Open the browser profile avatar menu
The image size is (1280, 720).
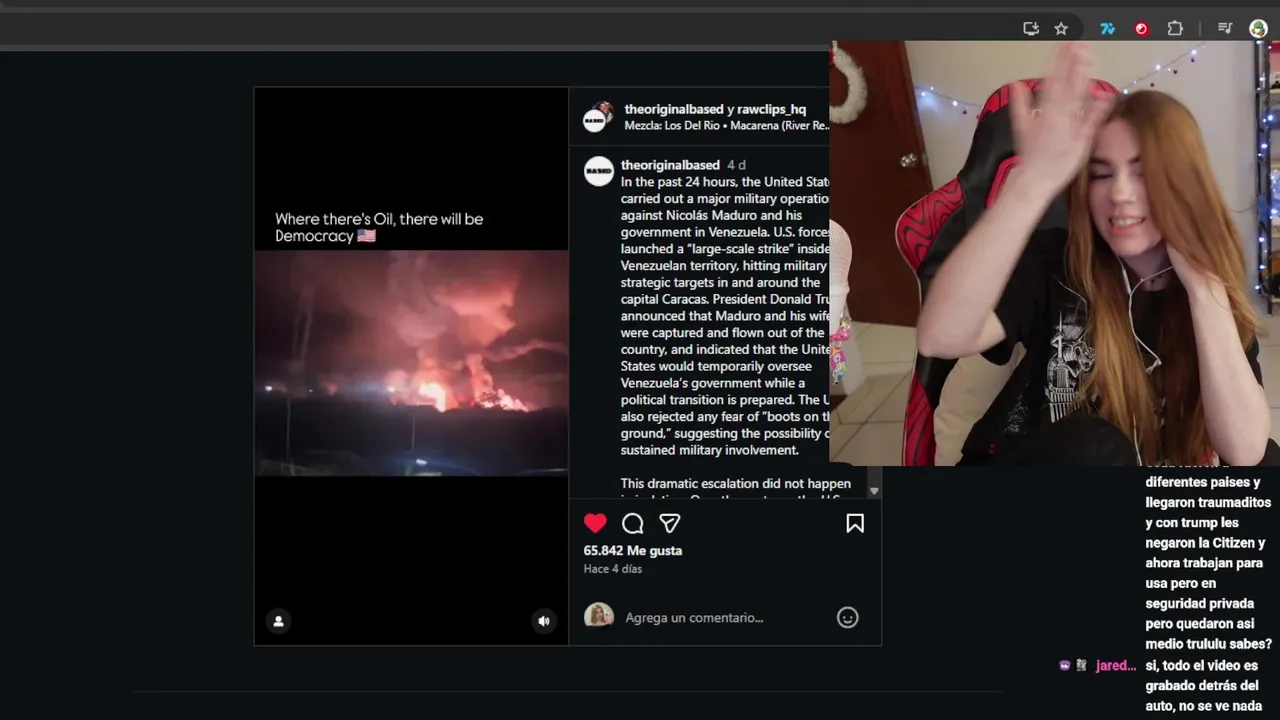click(x=1258, y=29)
